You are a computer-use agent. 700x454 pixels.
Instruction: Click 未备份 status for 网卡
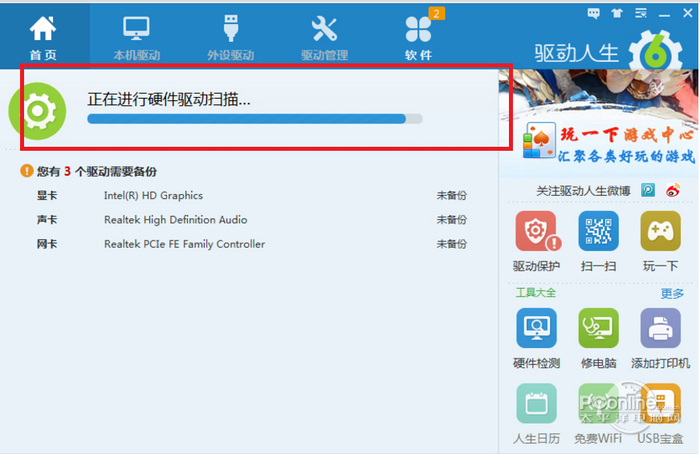click(x=451, y=244)
